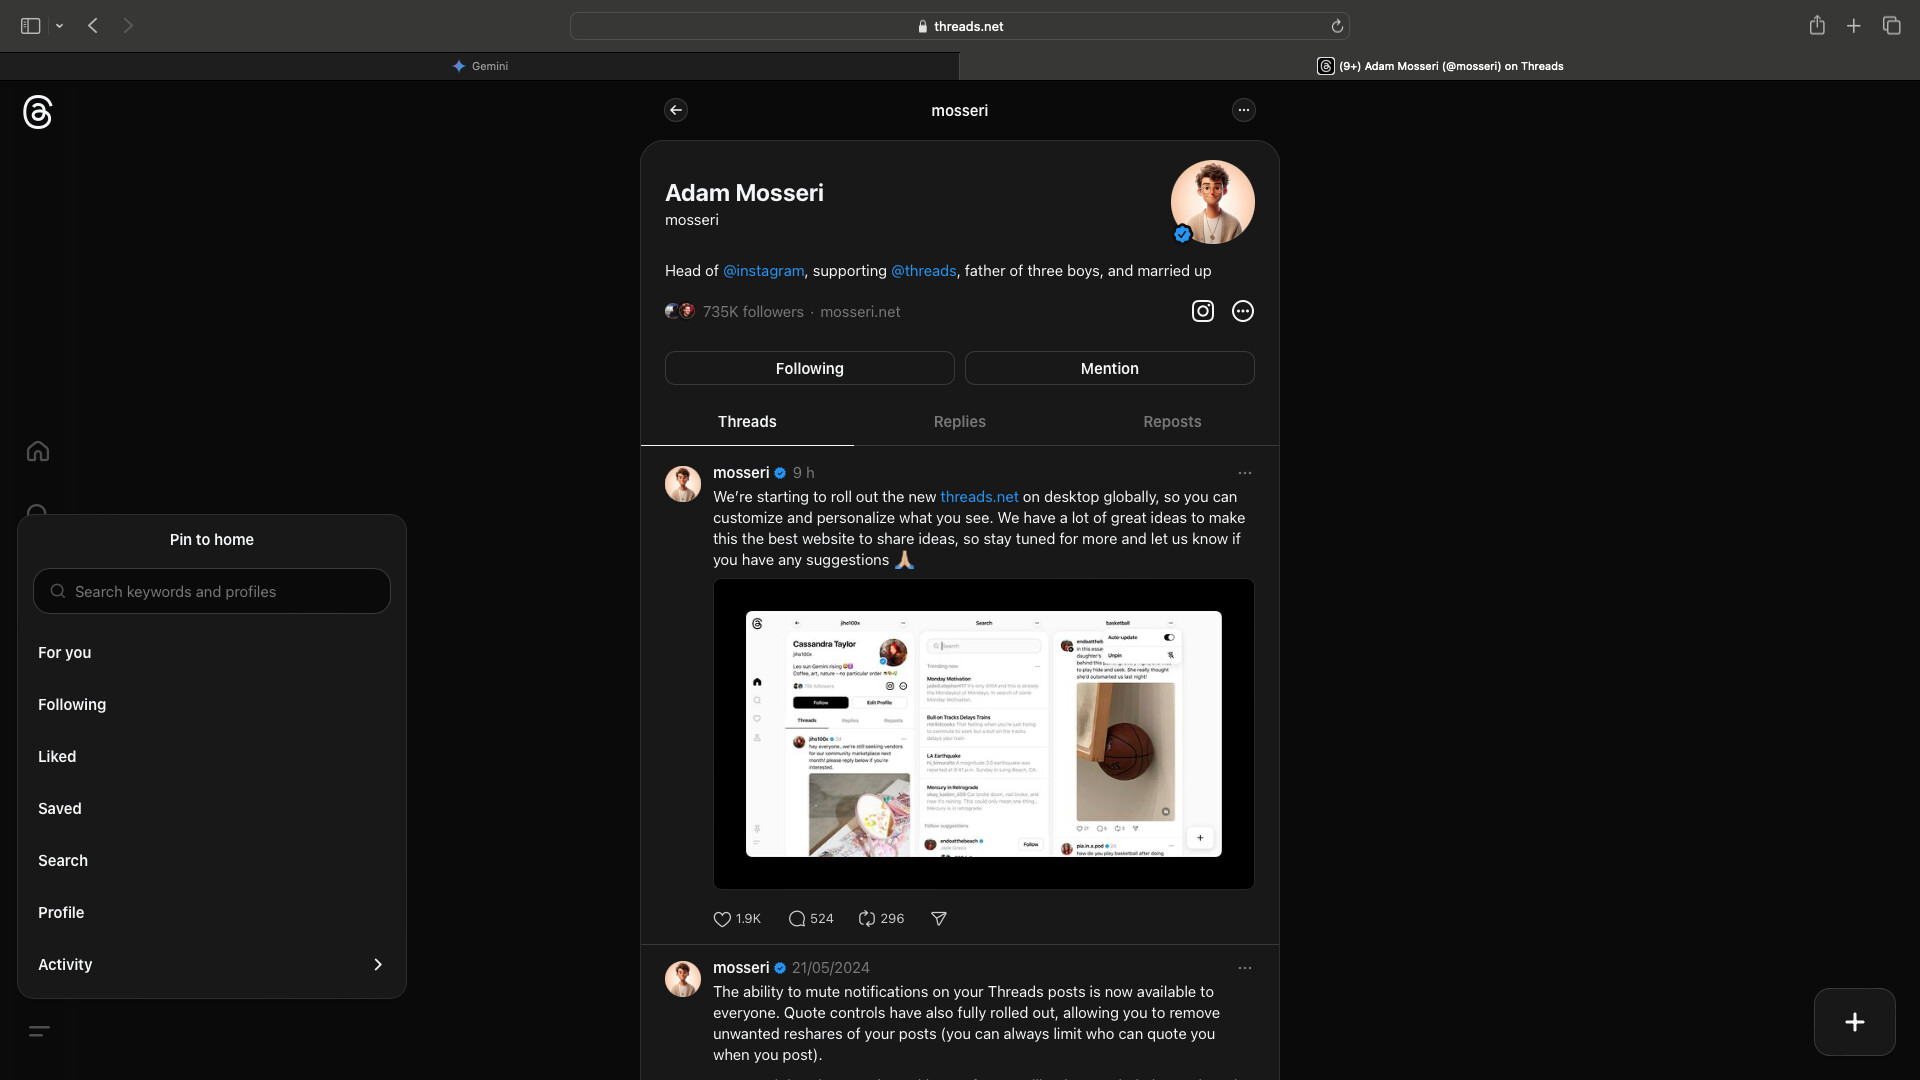Switch to the Replies tab
The height and width of the screenshot is (1080, 1920).
tap(960, 422)
